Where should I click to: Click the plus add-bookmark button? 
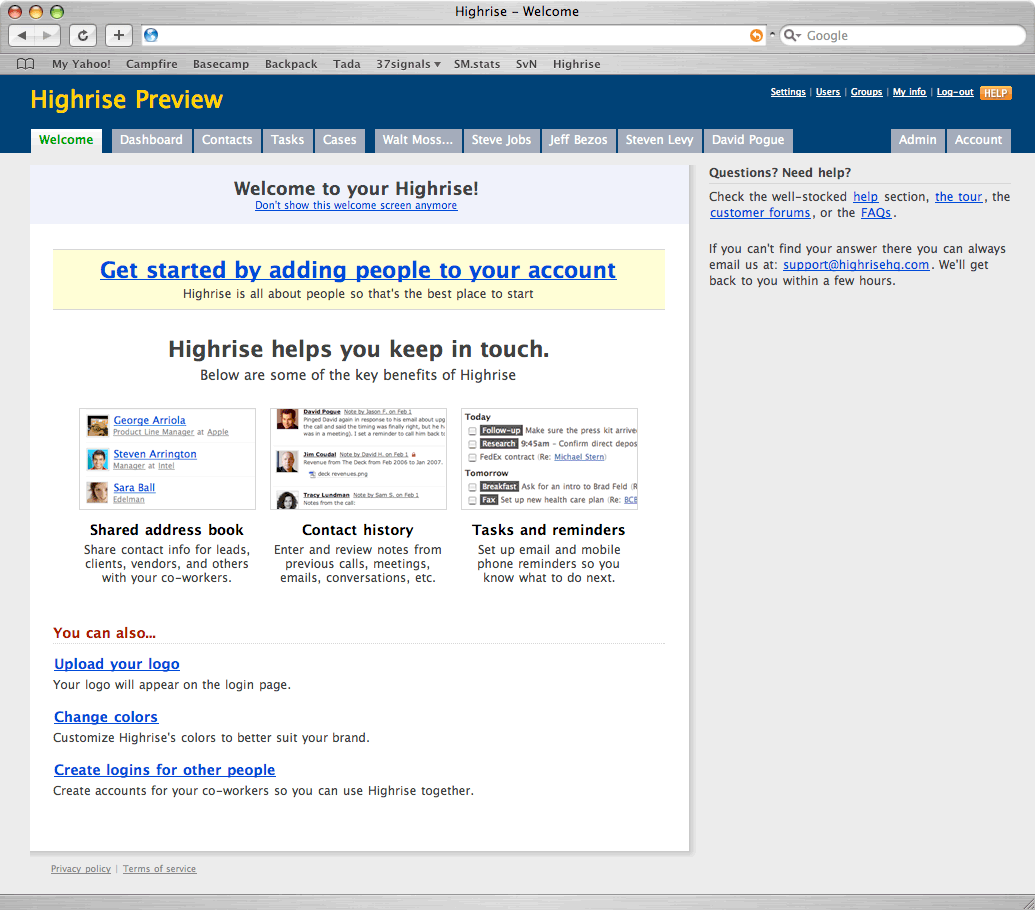(x=119, y=36)
